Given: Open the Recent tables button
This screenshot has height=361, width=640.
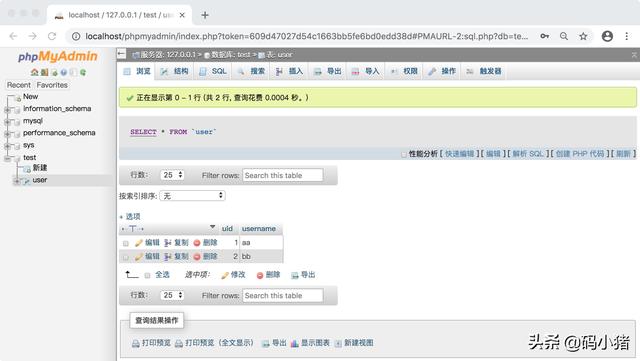Looking at the screenshot, I should pyautogui.click(x=19, y=85).
